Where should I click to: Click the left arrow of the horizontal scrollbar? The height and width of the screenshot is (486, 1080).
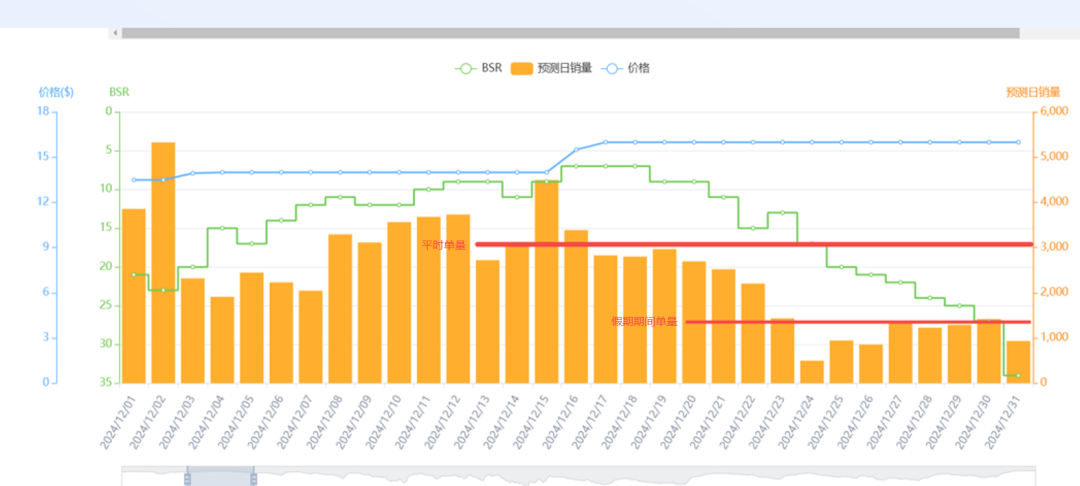(115, 33)
